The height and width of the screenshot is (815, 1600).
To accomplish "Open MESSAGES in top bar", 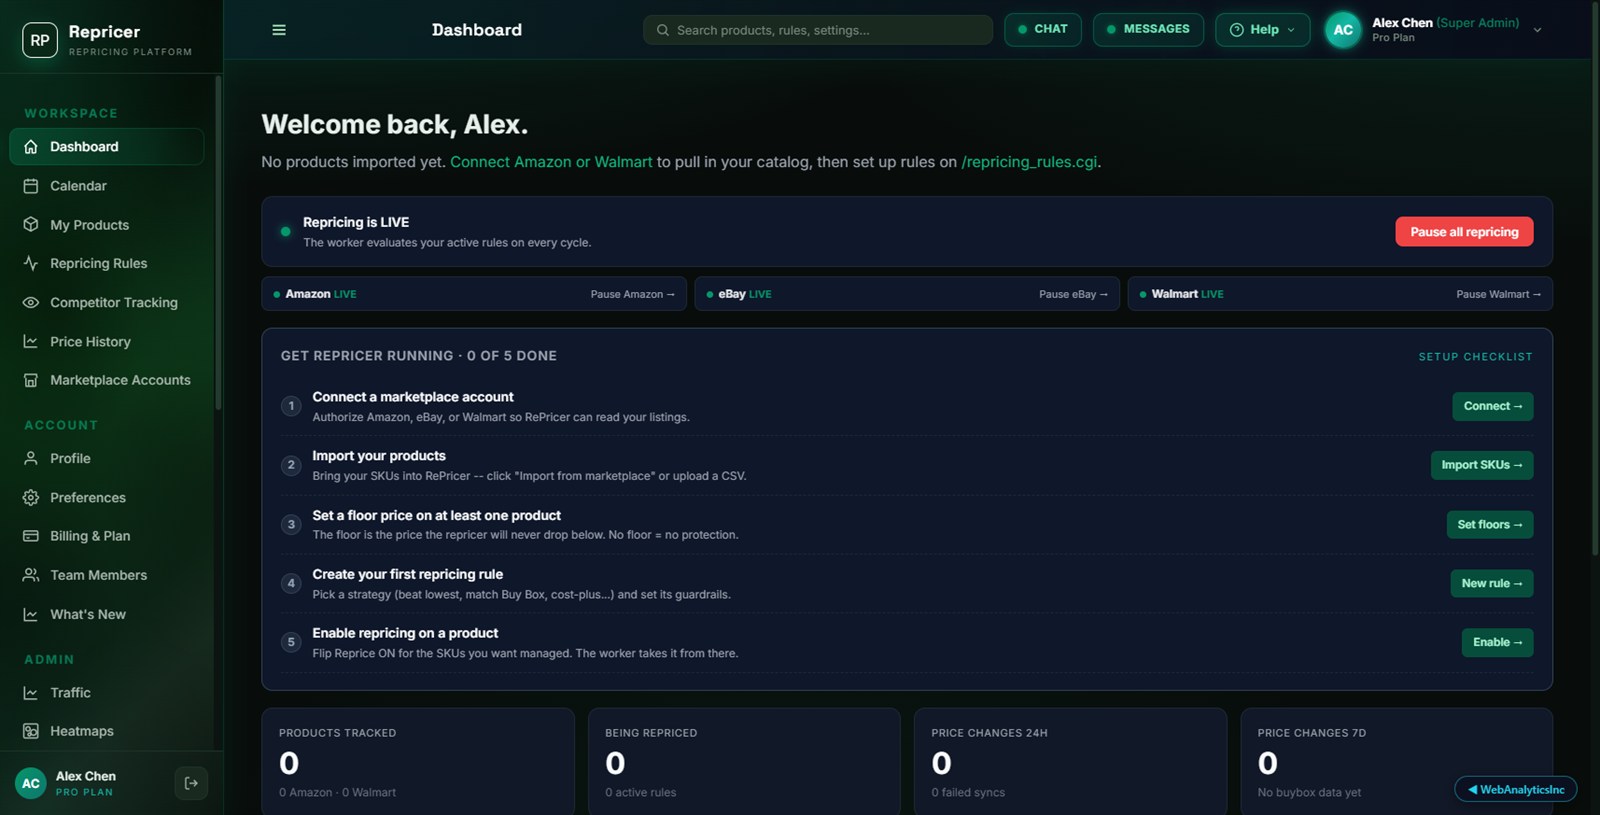I will [1148, 29].
